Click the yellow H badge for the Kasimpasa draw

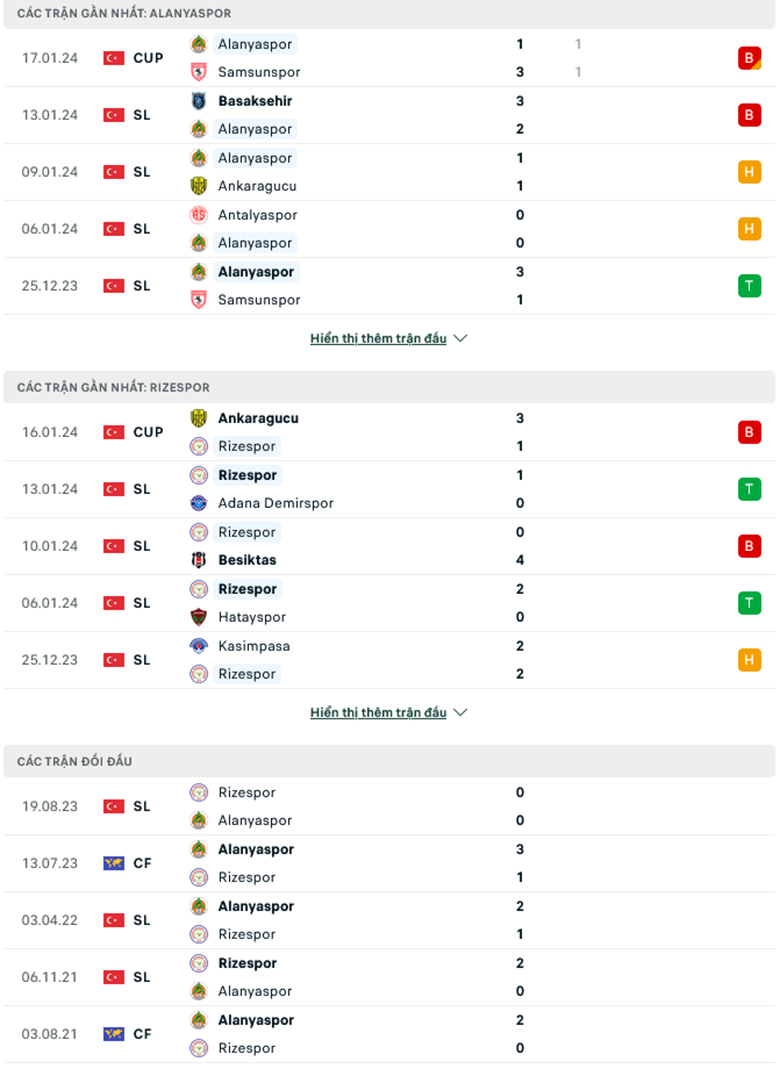pyautogui.click(x=750, y=660)
